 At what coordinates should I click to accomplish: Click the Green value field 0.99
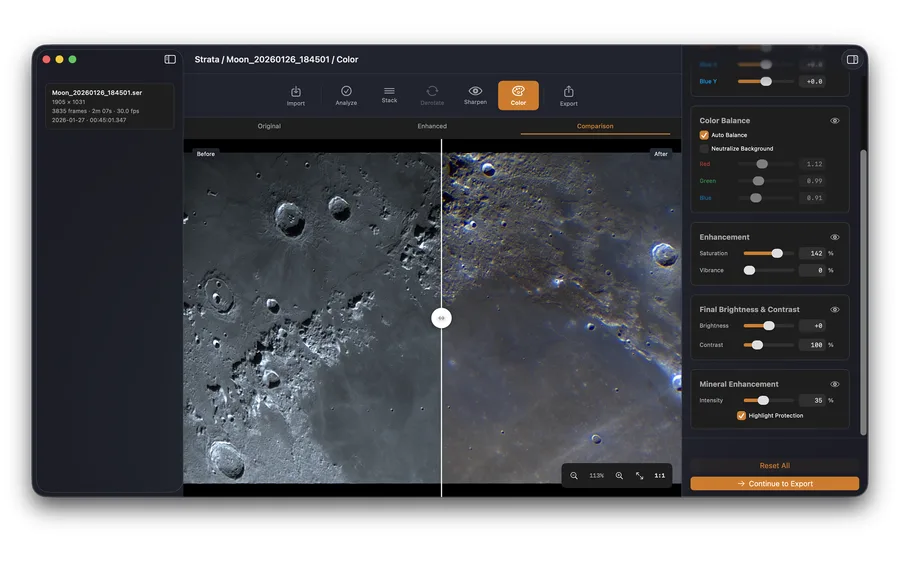coord(813,181)
